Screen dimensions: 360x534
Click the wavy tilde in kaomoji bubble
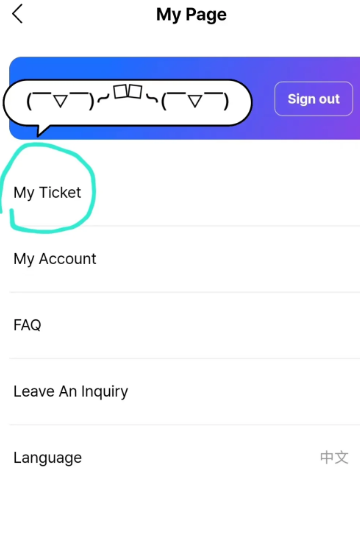point(103,99)
